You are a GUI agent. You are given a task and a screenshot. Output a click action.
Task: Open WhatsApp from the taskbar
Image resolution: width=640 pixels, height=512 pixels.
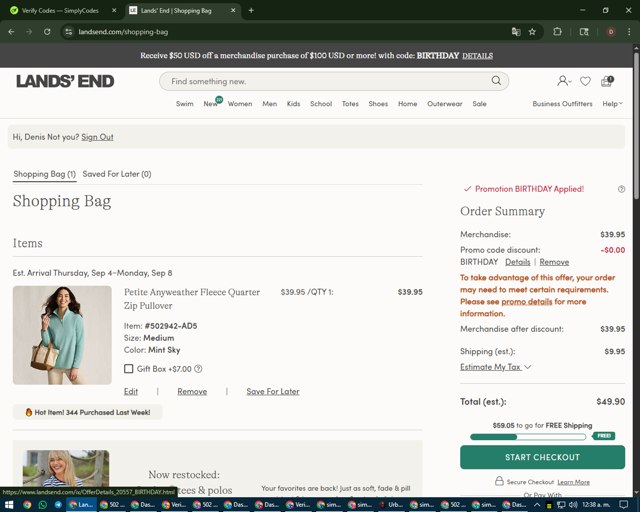pos(42,505)
